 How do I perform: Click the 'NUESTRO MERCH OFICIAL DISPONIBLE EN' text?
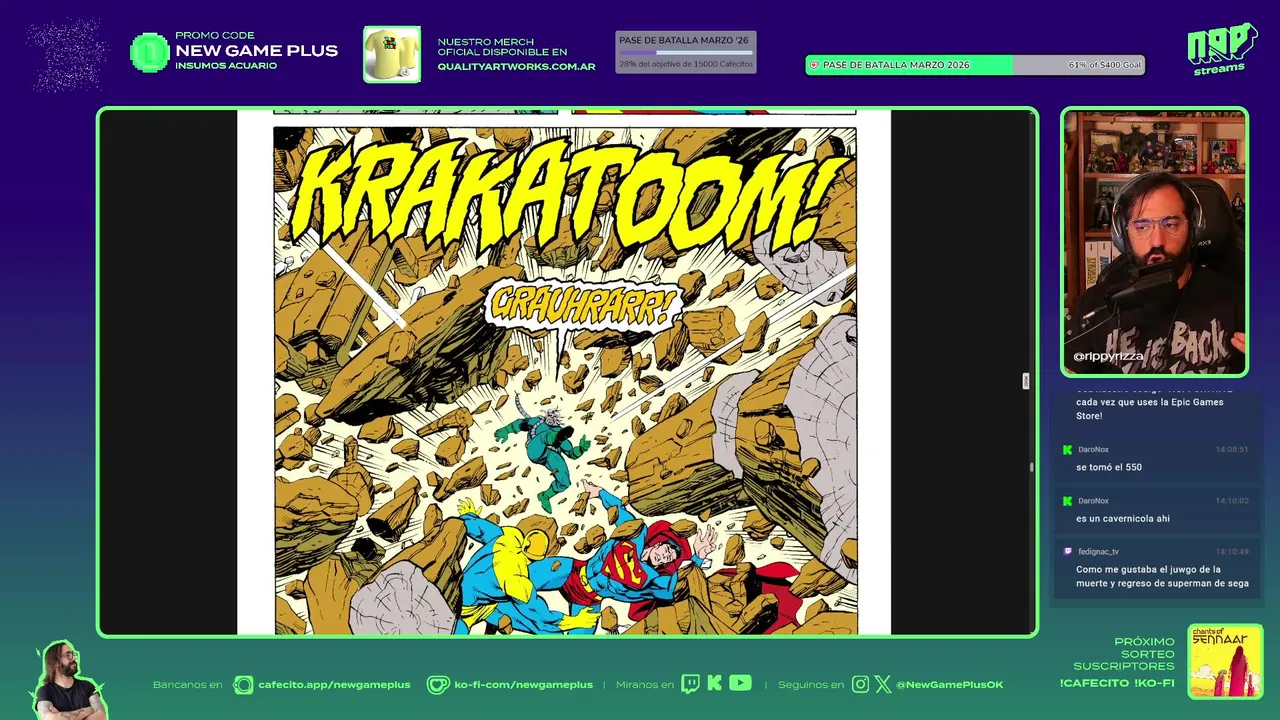tap(502, 47)
